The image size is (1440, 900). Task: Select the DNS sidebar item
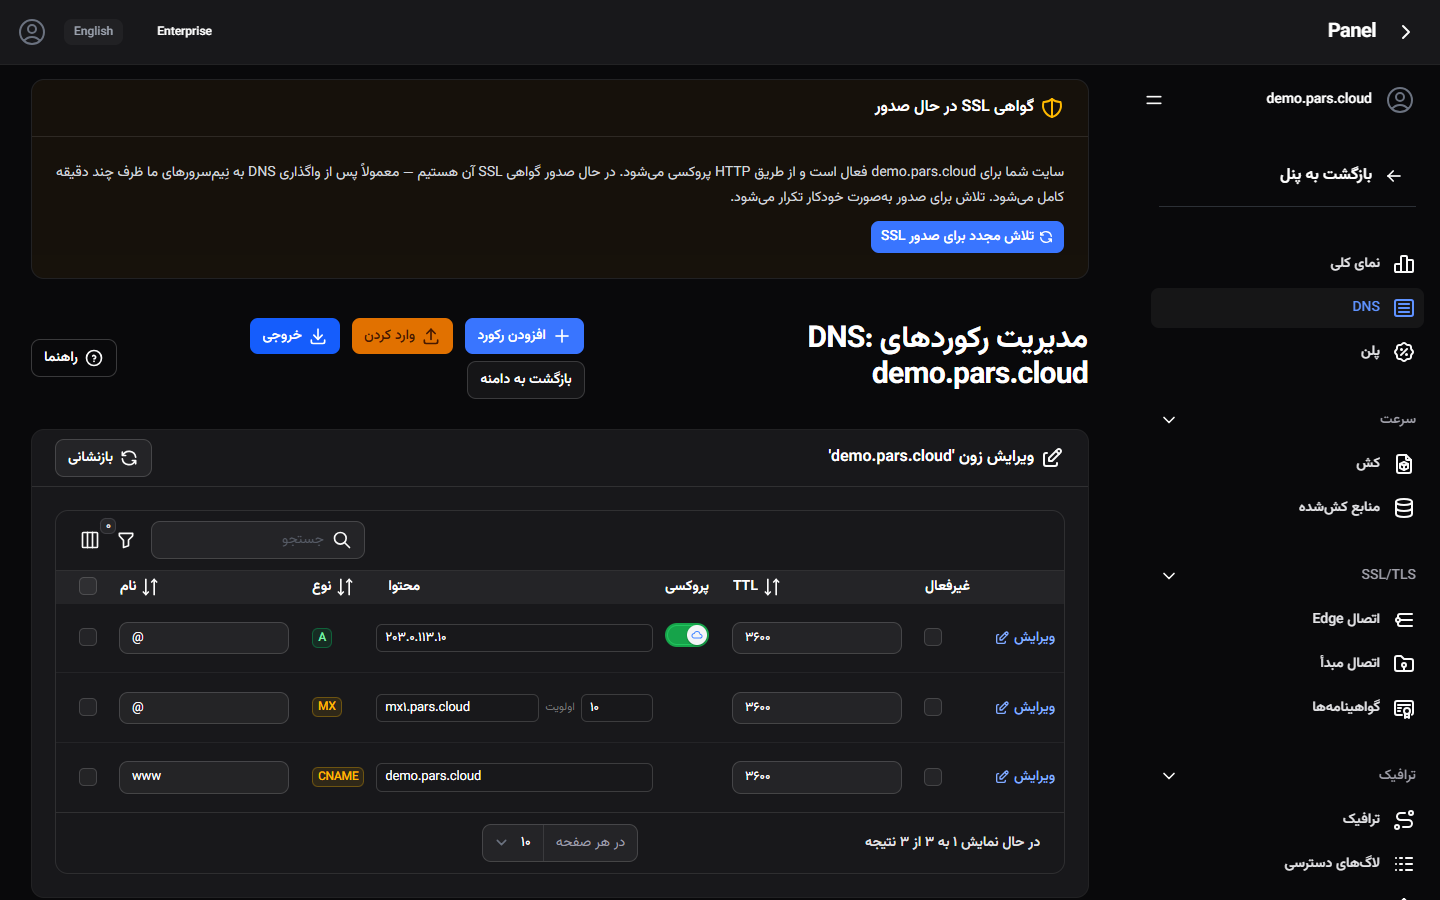coord(1287,308)
